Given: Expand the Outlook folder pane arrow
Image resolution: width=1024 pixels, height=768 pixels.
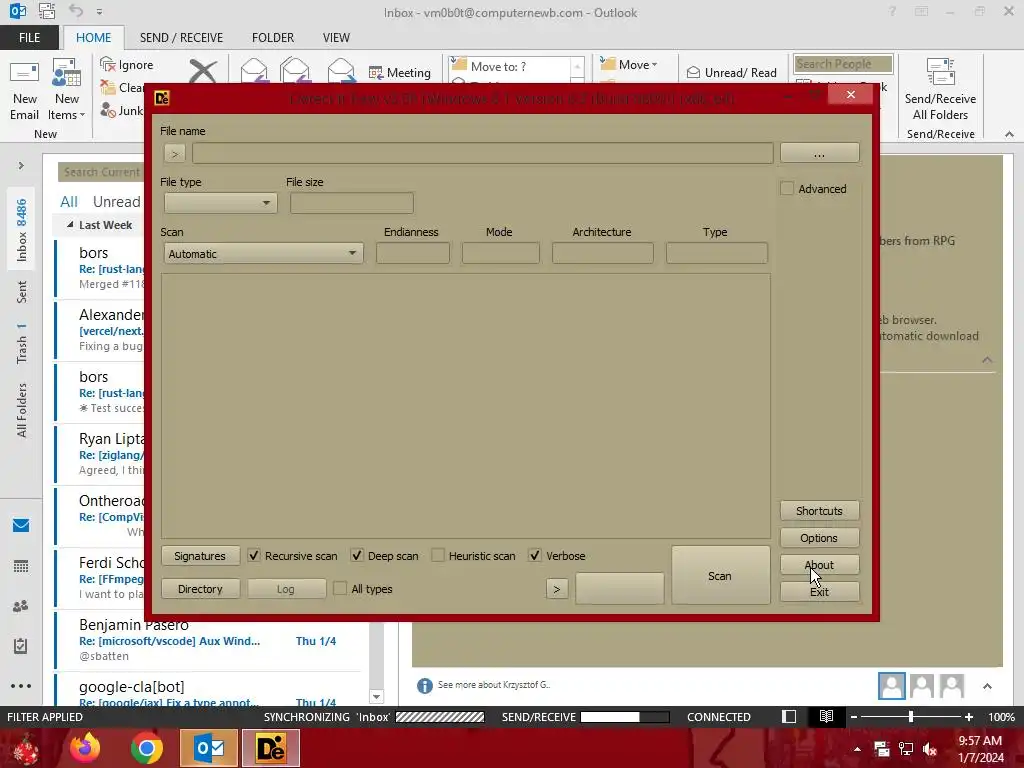Looking at the screenshot, I should [x=21, y=166].
